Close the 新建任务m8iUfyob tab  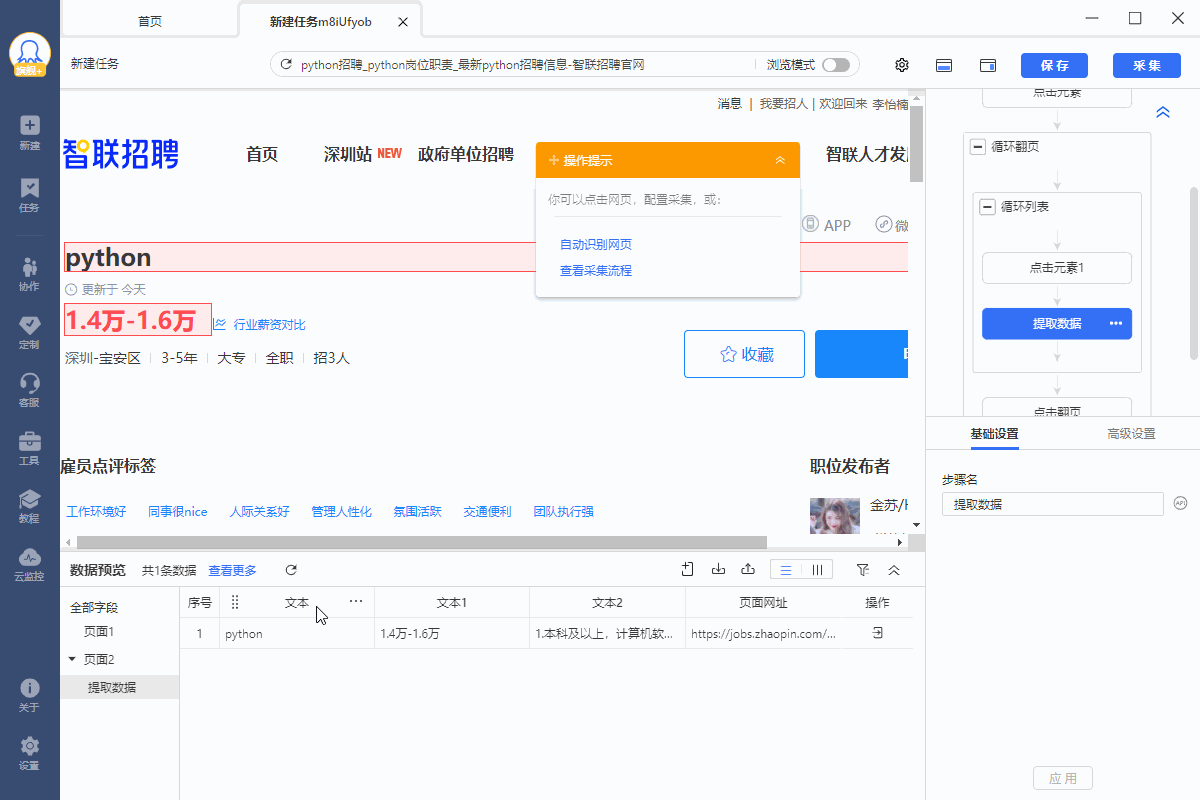click(402, 21)
